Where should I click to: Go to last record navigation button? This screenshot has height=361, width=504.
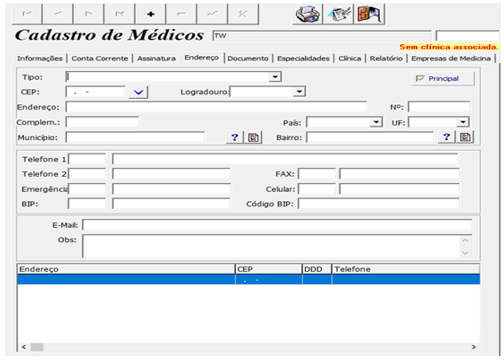(x=120, y=14)
